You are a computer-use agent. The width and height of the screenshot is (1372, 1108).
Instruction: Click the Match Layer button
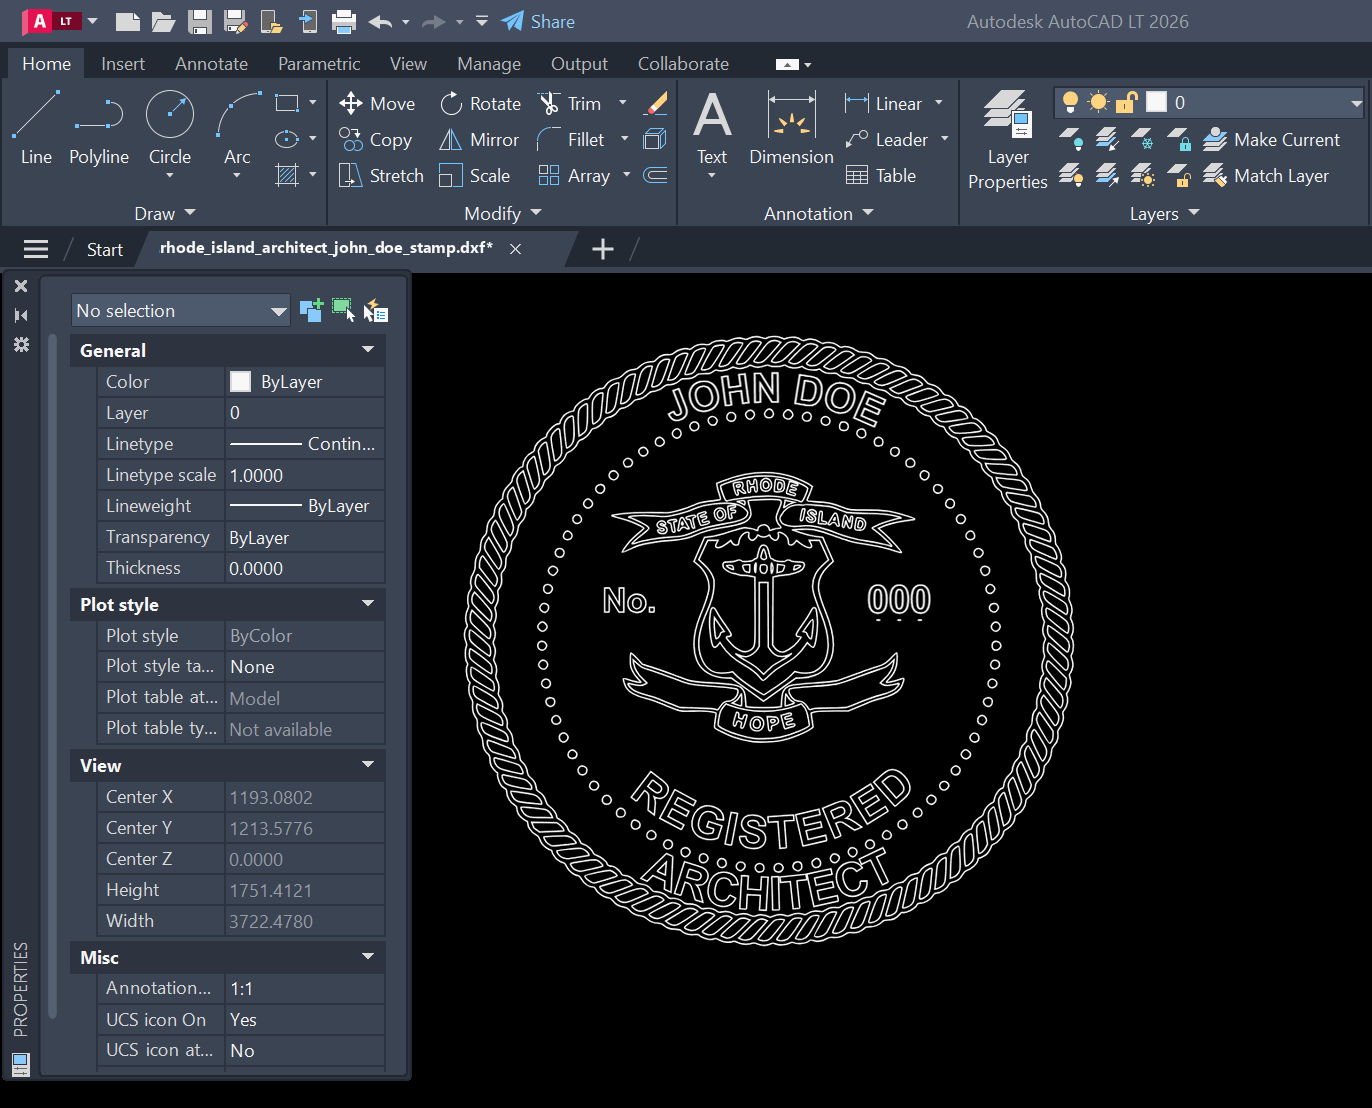(1266, 175)
